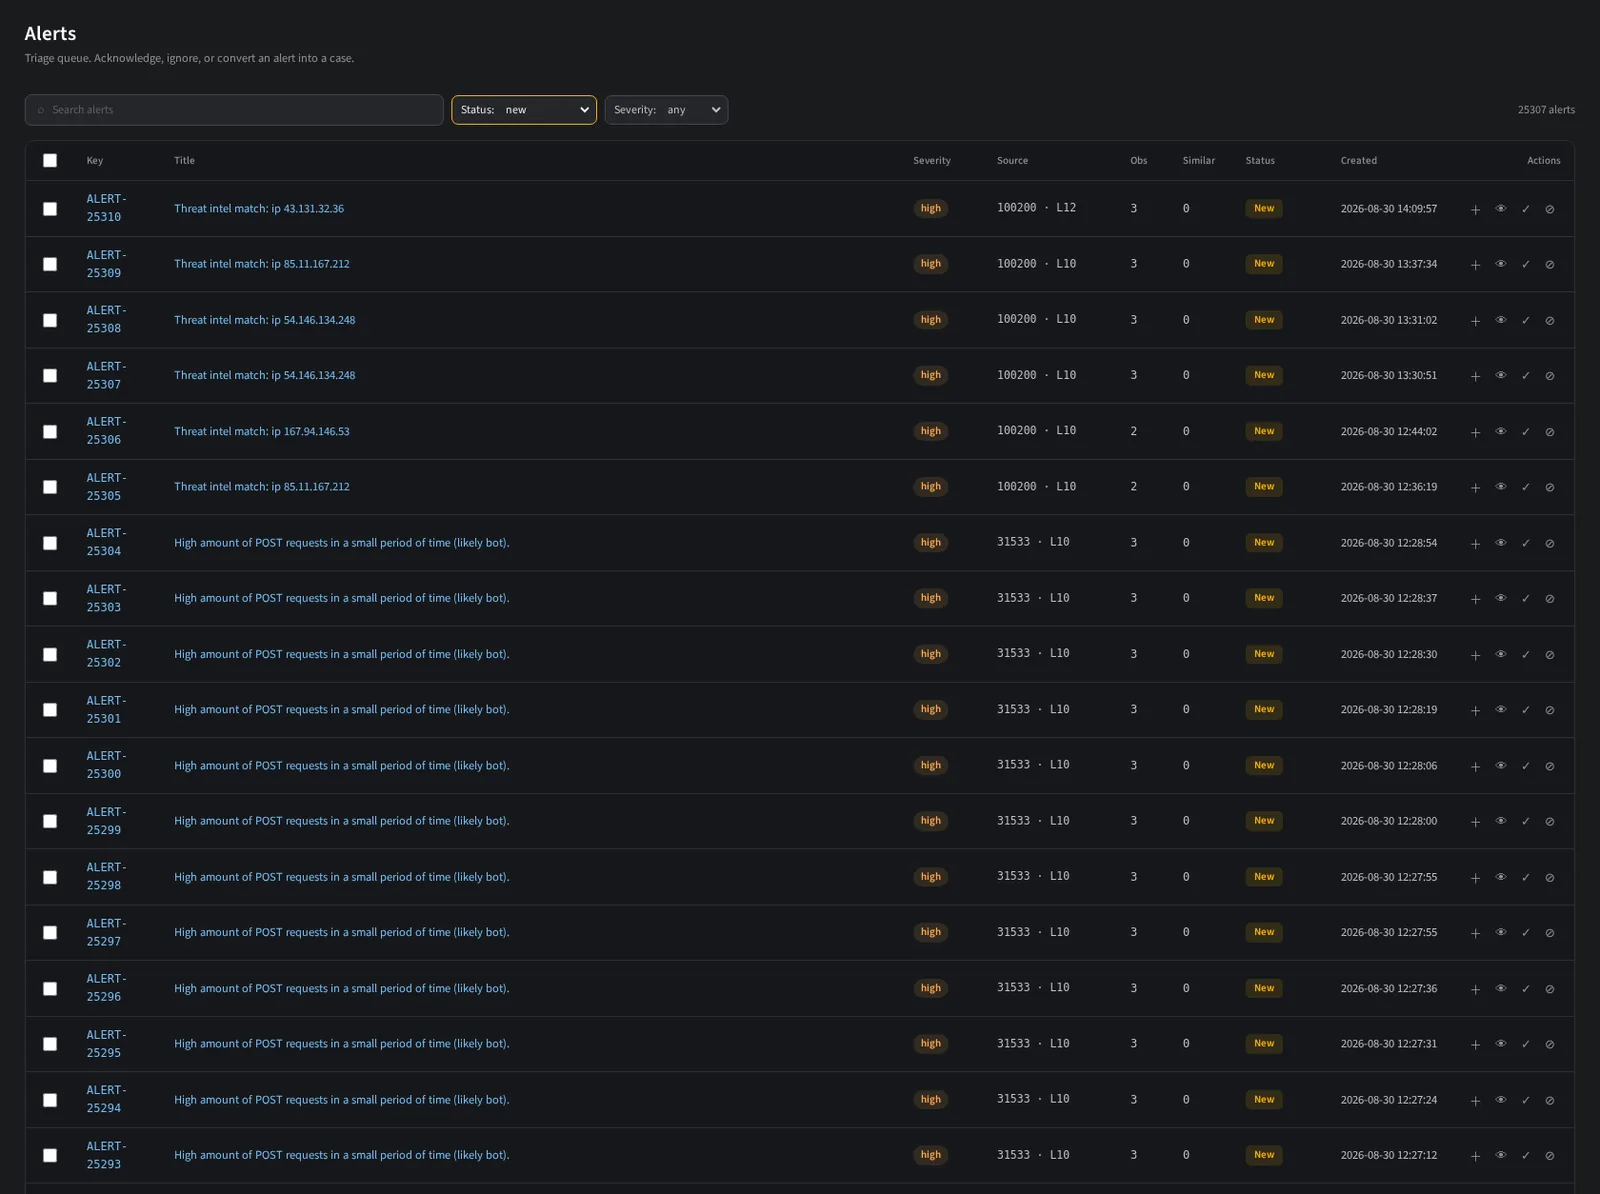1600x1194 pixels.
Task: Click the '25307 alerts' count text
Action: click(x=1546, y=110)
